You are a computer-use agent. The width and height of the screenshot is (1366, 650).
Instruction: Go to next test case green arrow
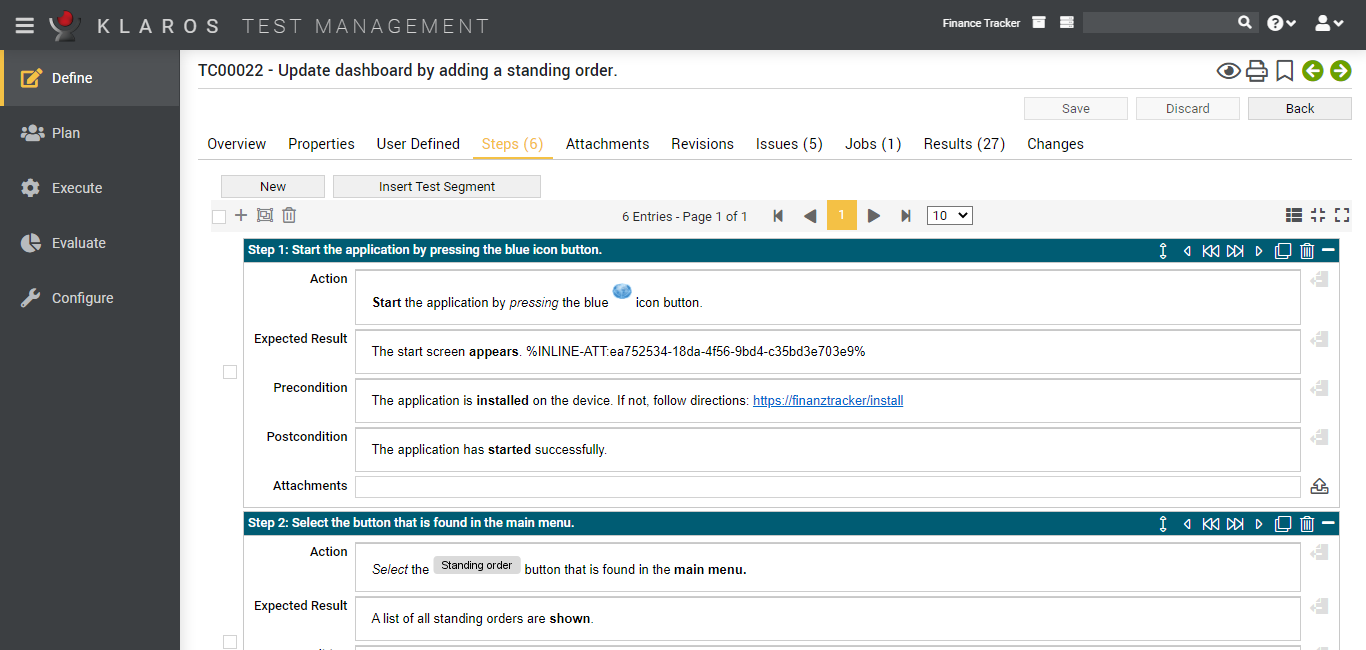click(1340, 71)
